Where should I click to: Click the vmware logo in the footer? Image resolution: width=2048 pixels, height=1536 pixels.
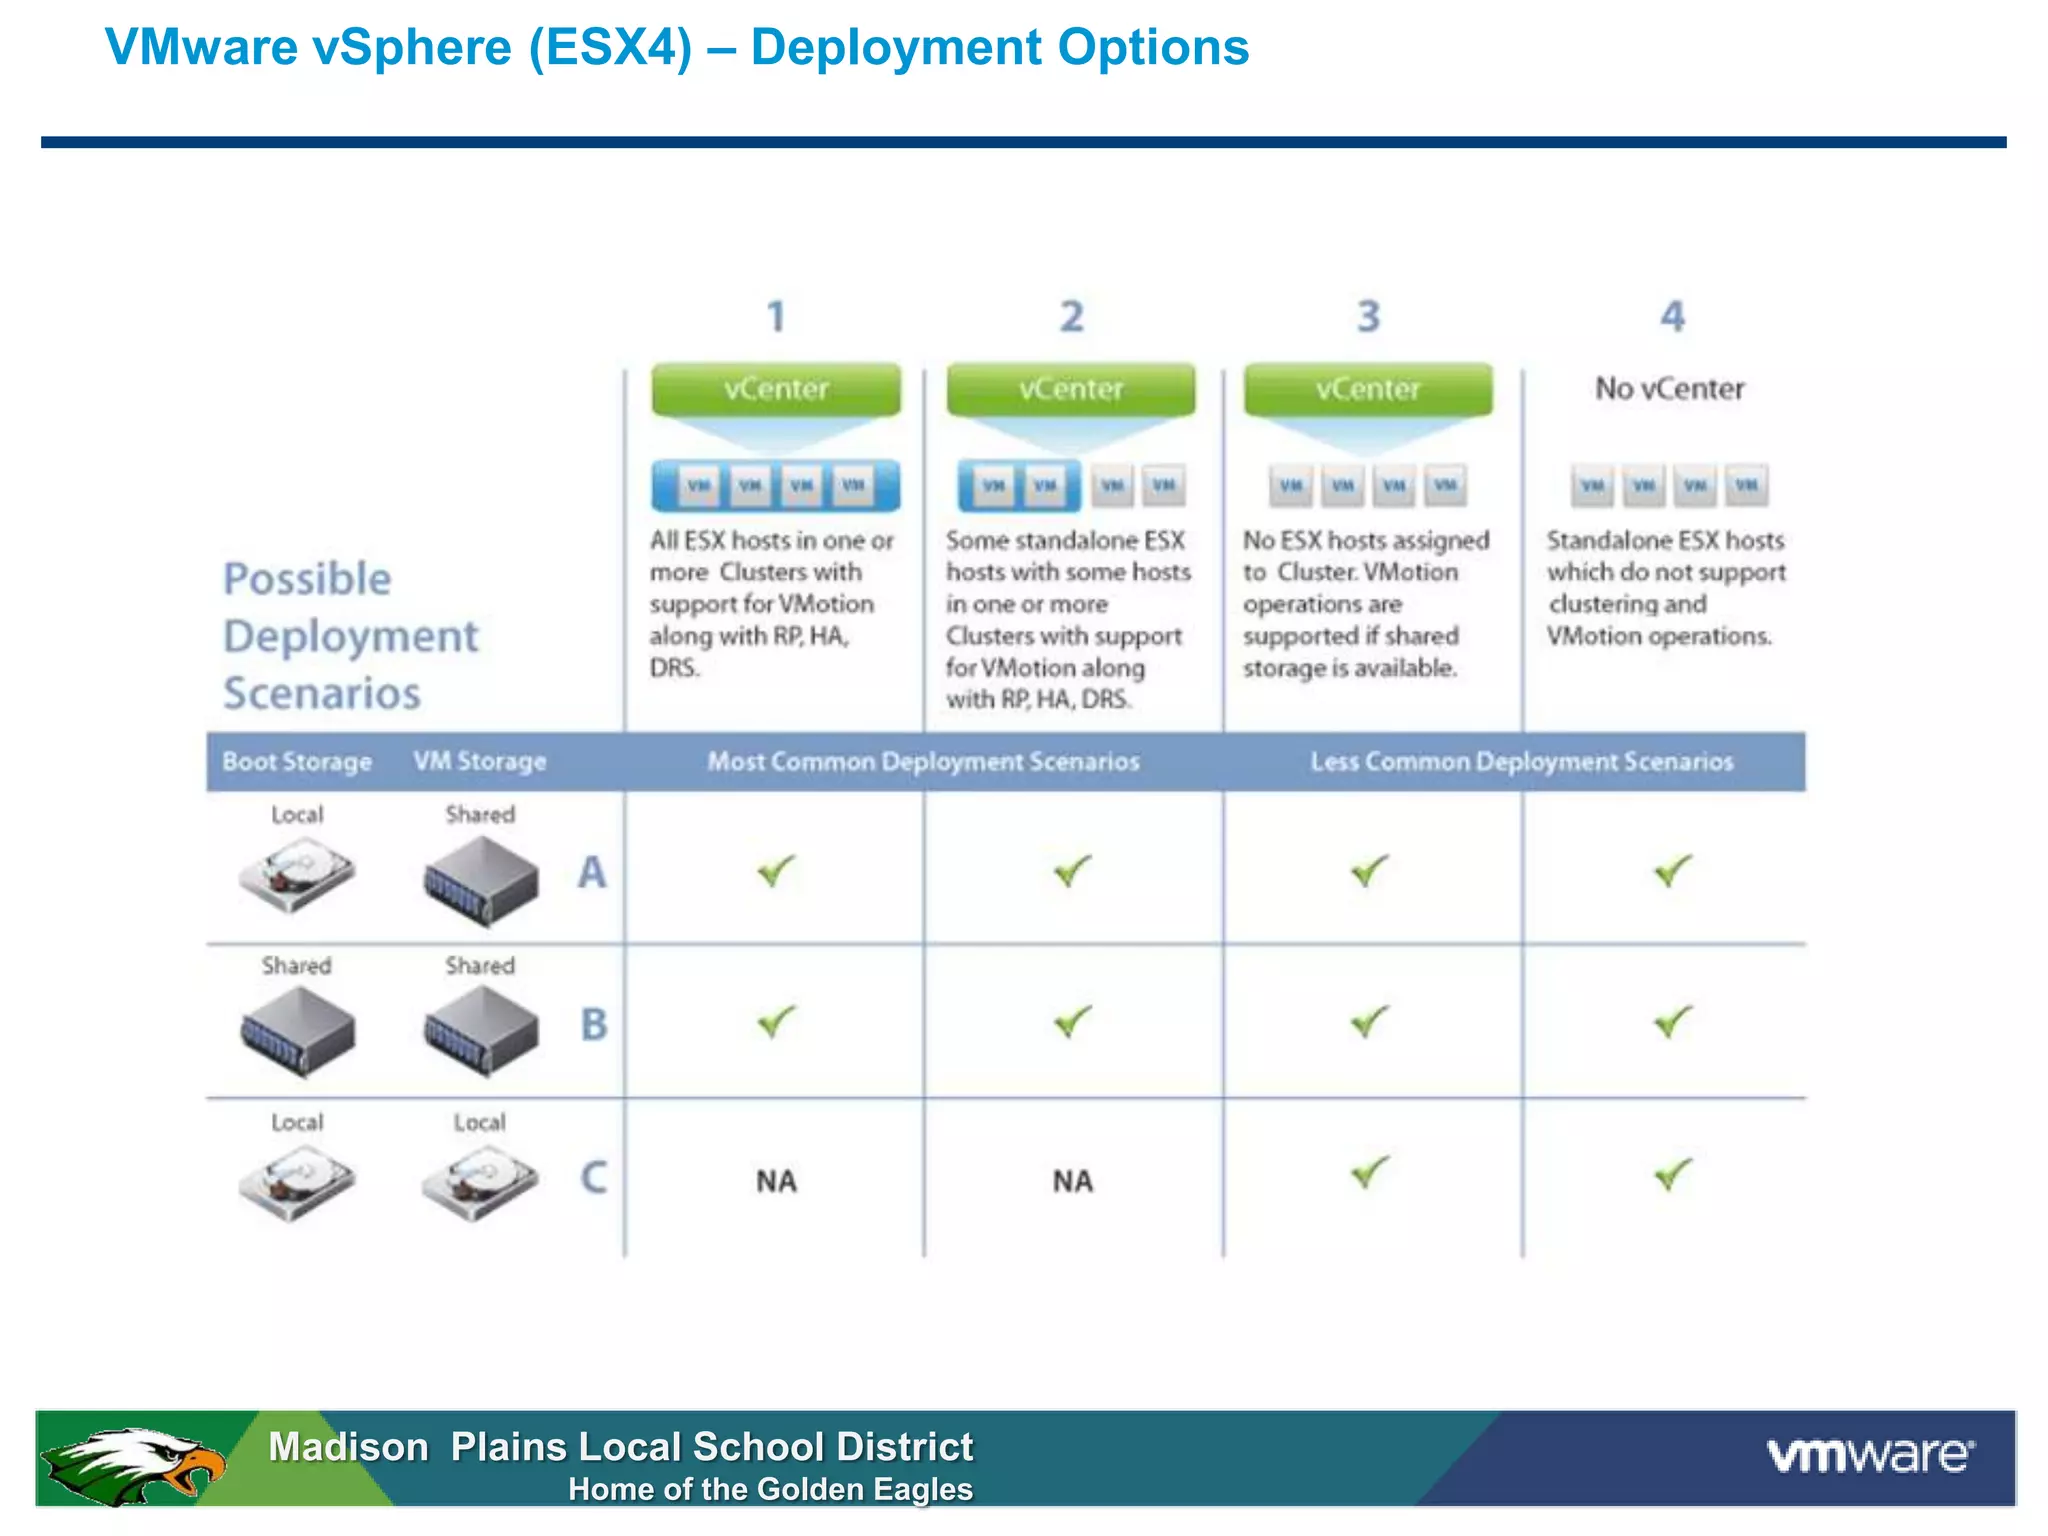1871,1455
